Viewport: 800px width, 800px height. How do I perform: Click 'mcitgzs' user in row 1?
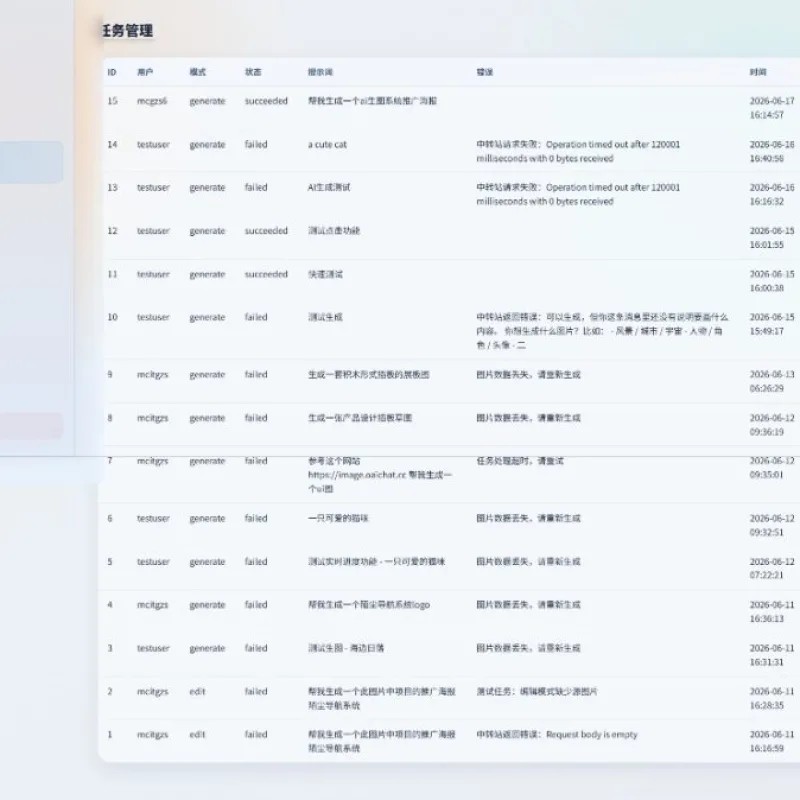[153, 735]
